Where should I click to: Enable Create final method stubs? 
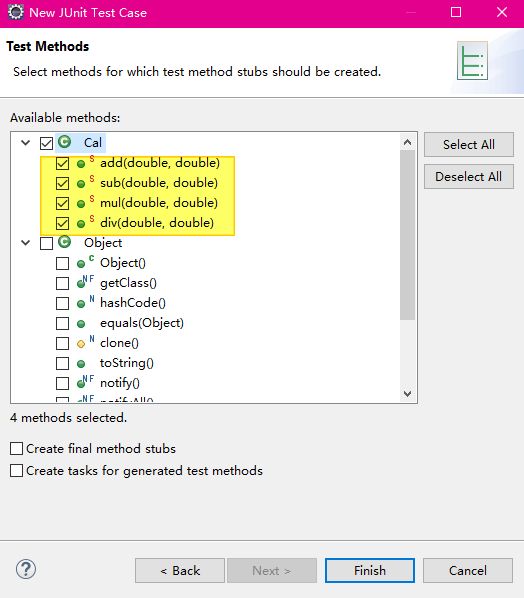16,448
